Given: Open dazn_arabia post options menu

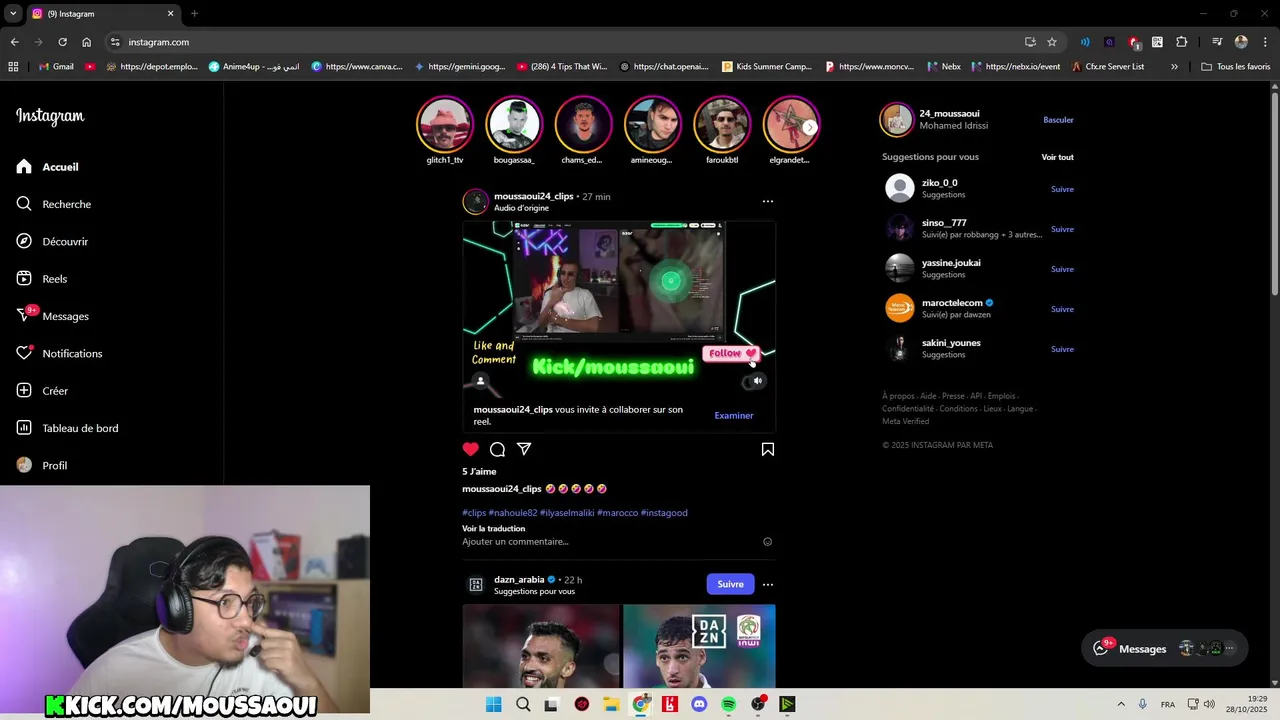Looking at the screenshot, I should 768,584.
